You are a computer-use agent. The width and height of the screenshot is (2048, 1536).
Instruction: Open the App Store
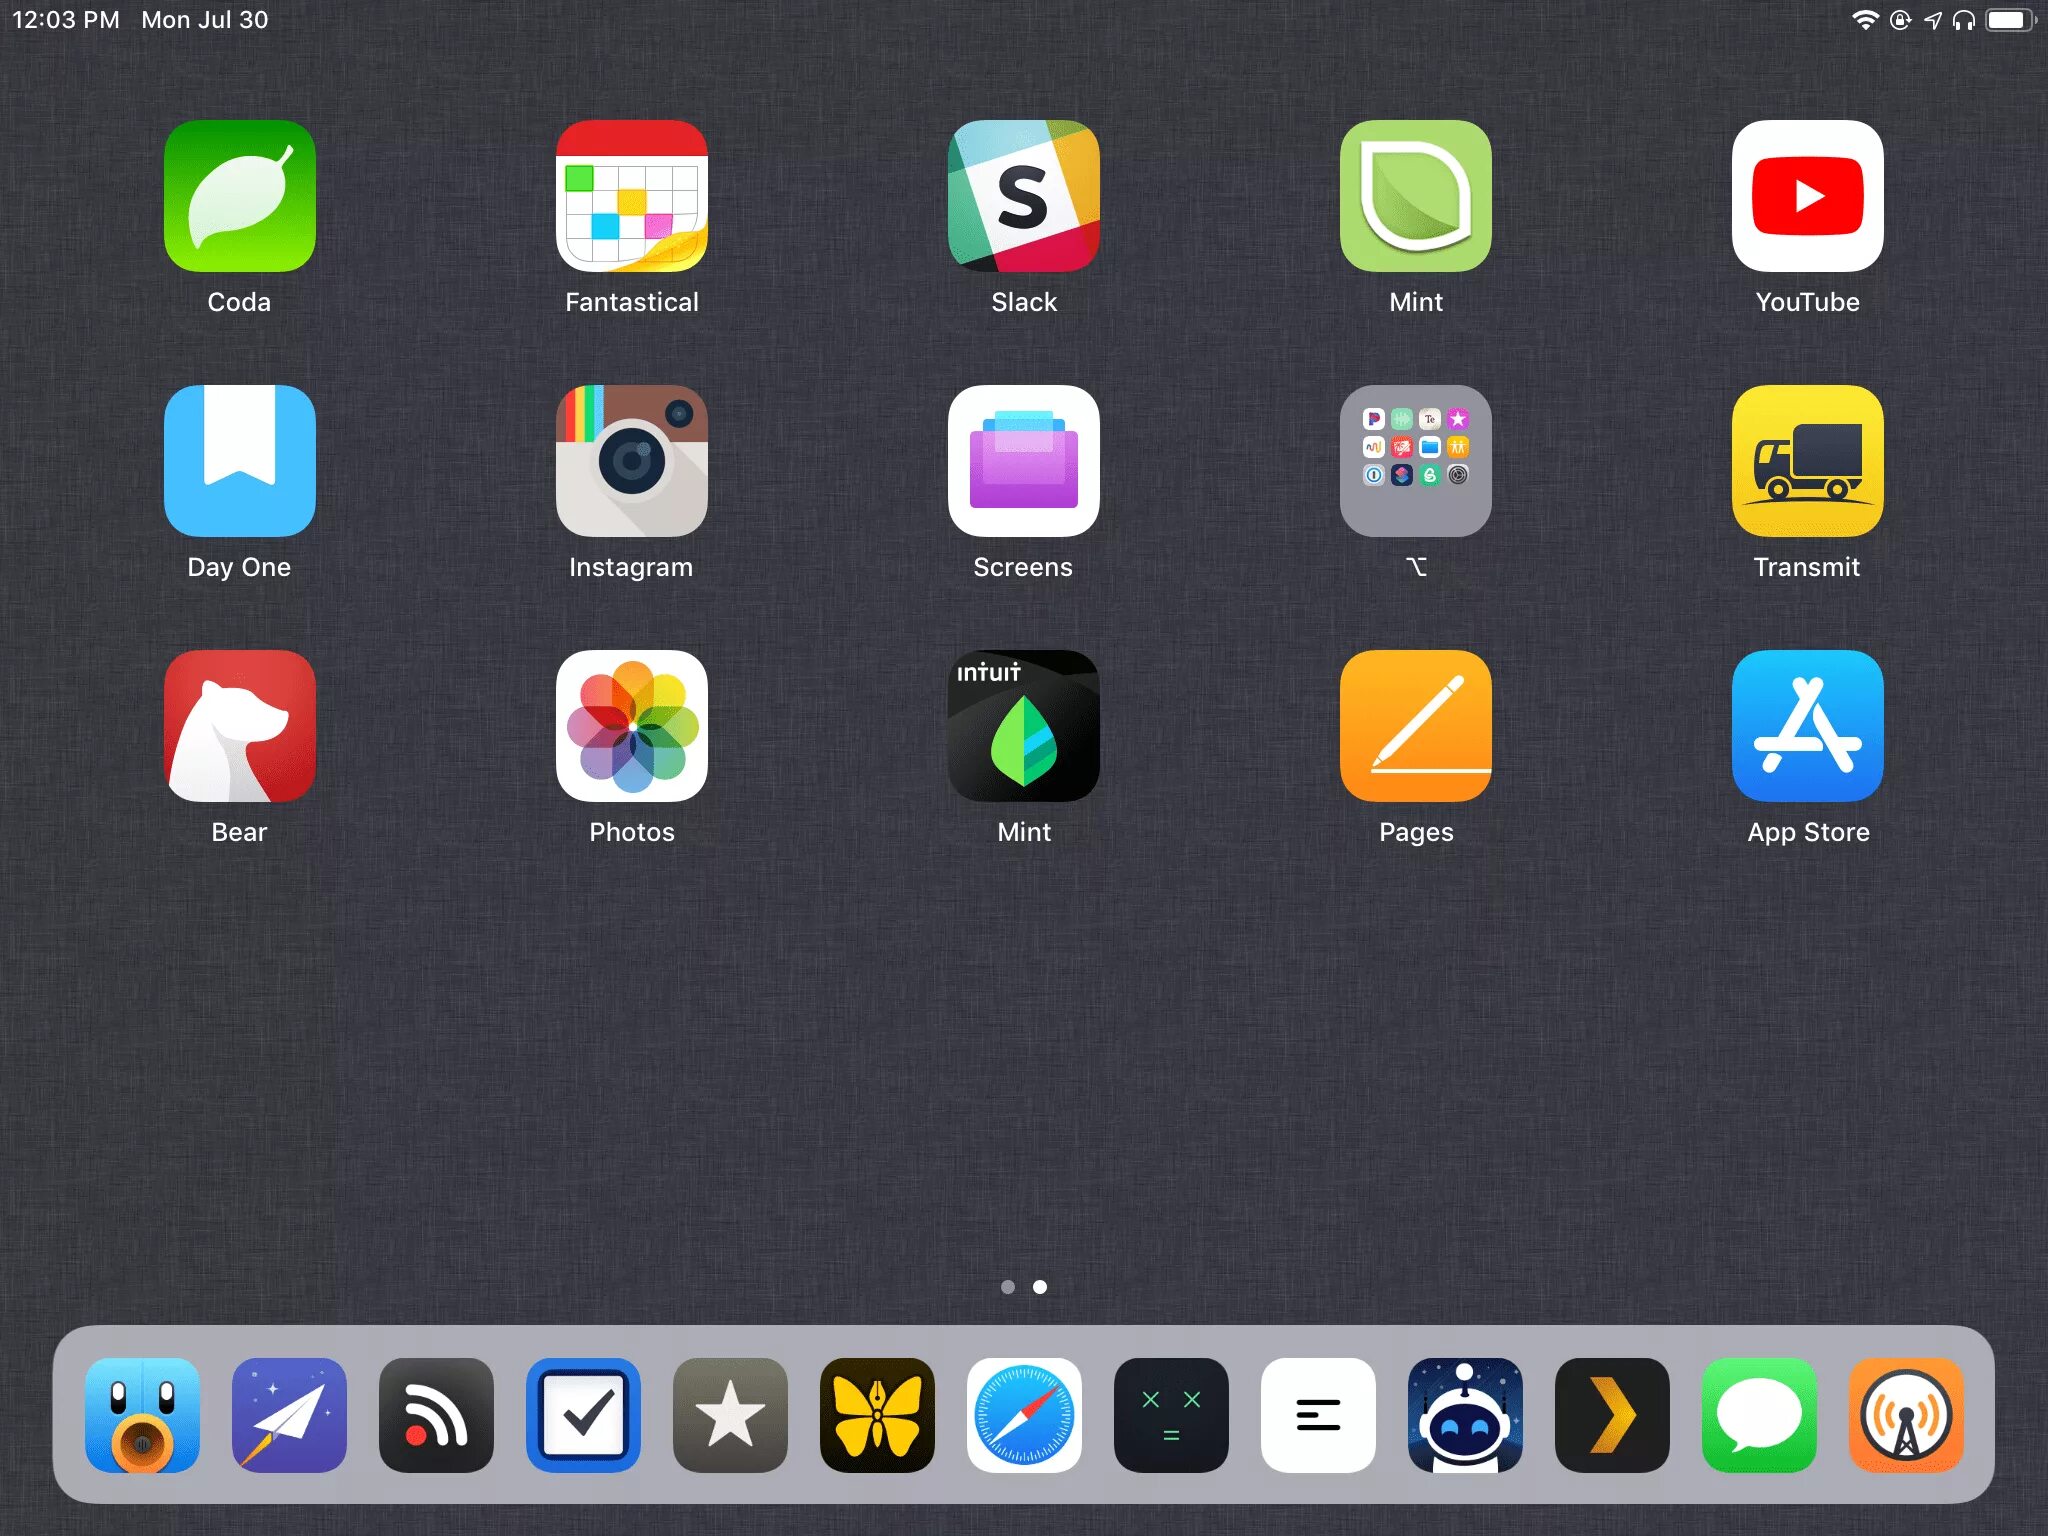1807,726
